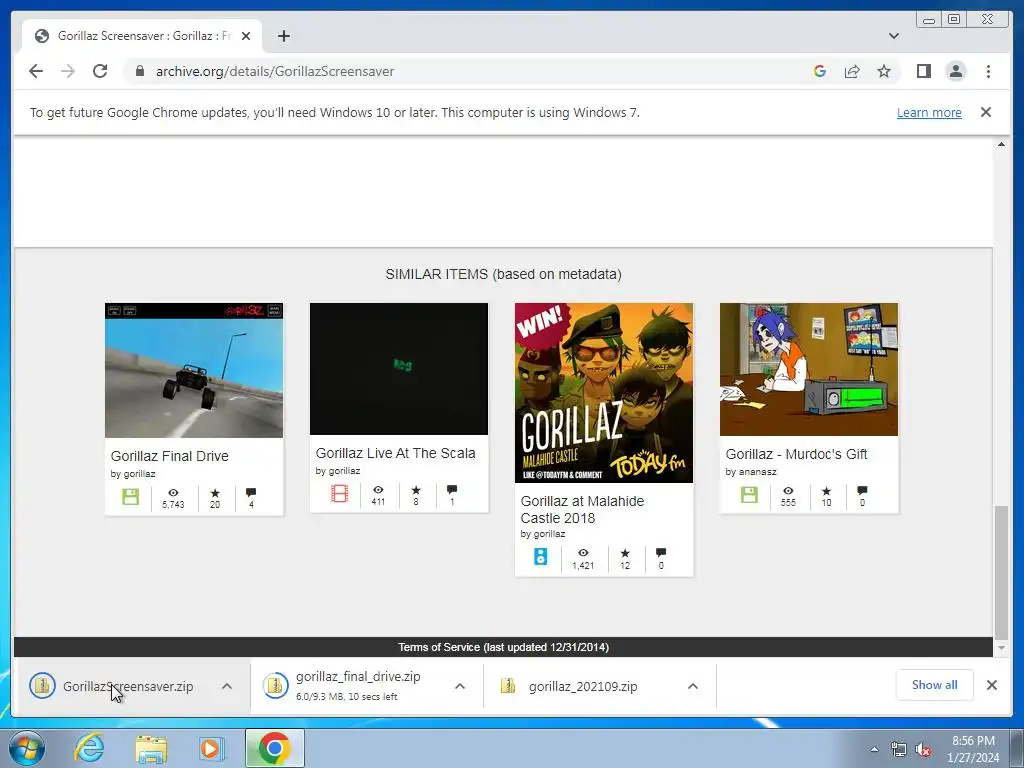This screenshot has width=1024, height=768.
Task: Click views eye icon showing 411
Action: (x=378, y=490)
